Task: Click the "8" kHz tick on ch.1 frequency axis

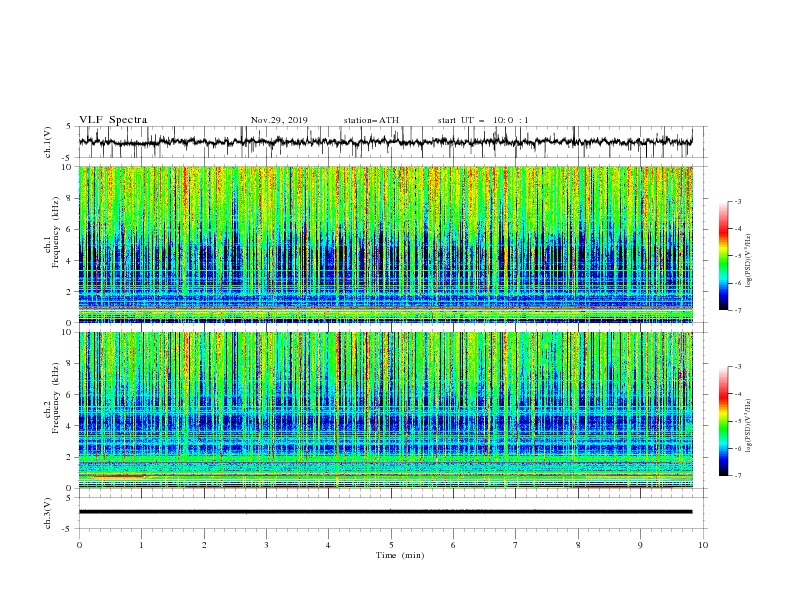Action: (x=70, y=198)
